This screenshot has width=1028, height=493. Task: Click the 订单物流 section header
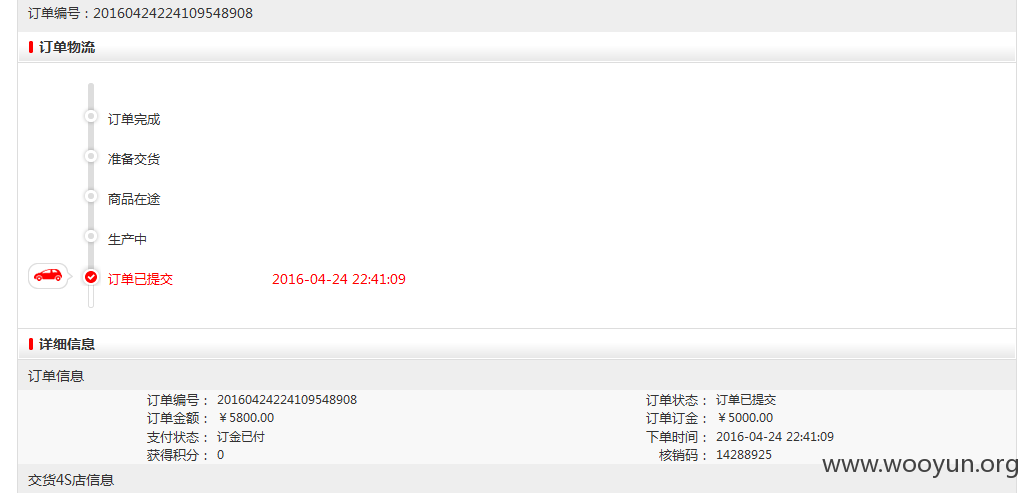click(x=517, y=47)
